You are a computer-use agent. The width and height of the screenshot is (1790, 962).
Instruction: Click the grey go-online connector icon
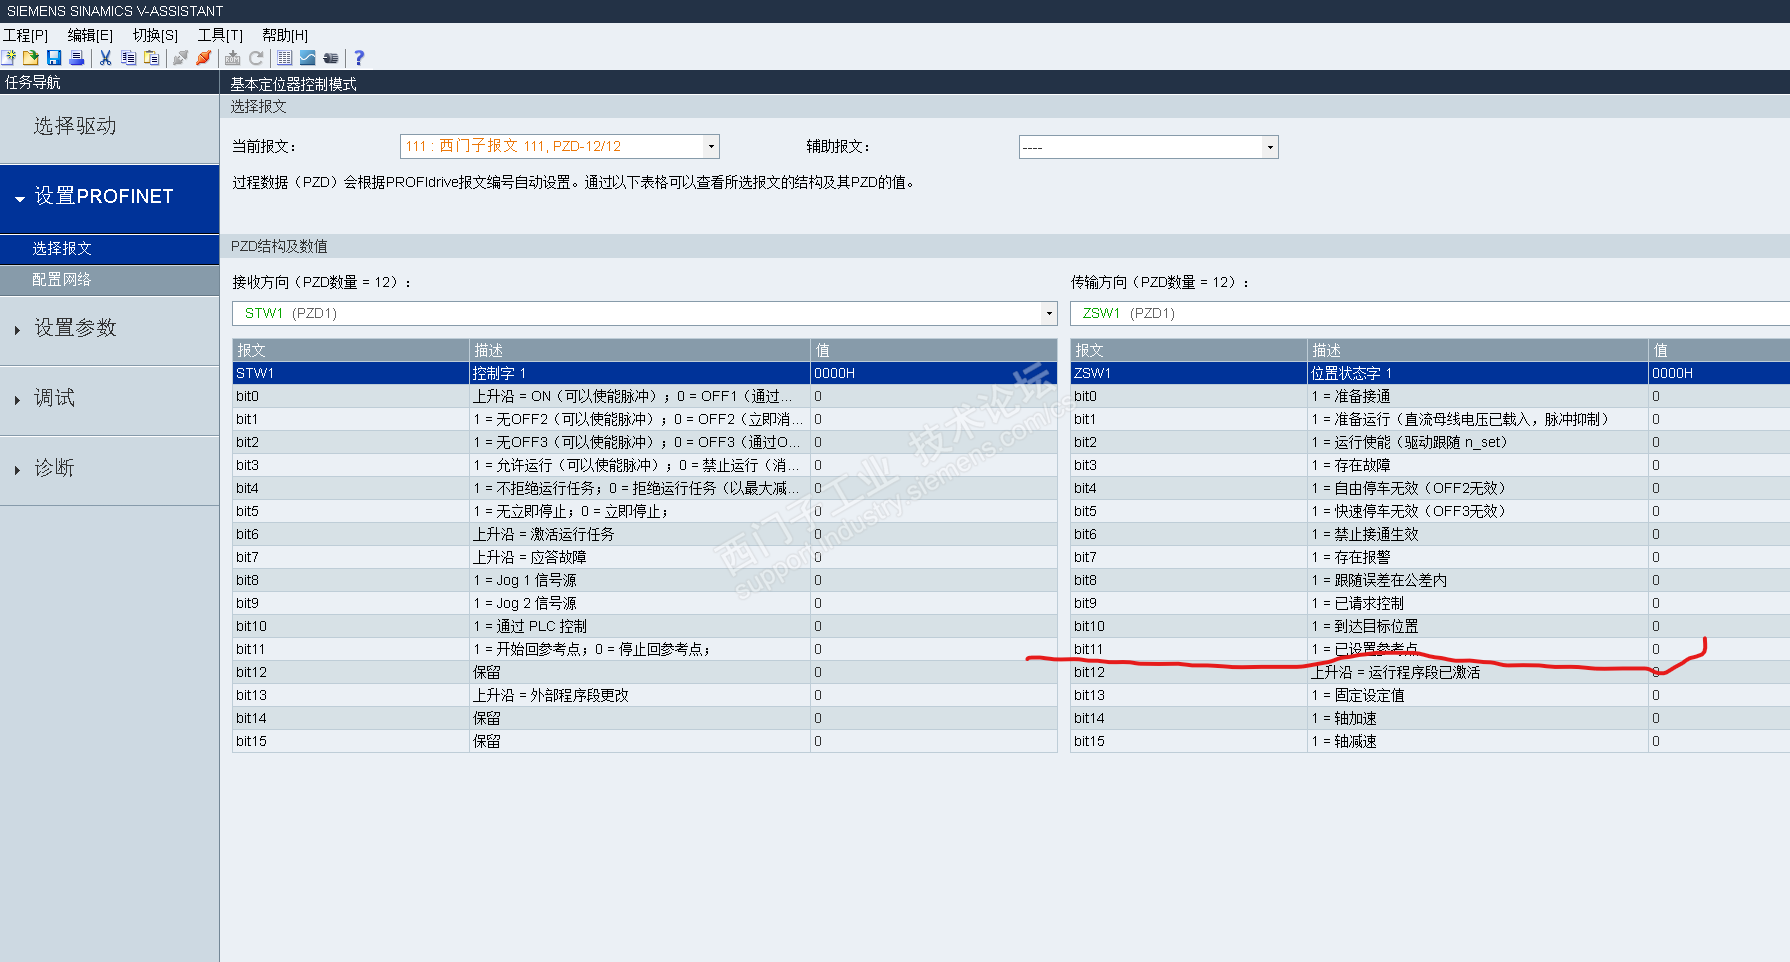(180, 58)
